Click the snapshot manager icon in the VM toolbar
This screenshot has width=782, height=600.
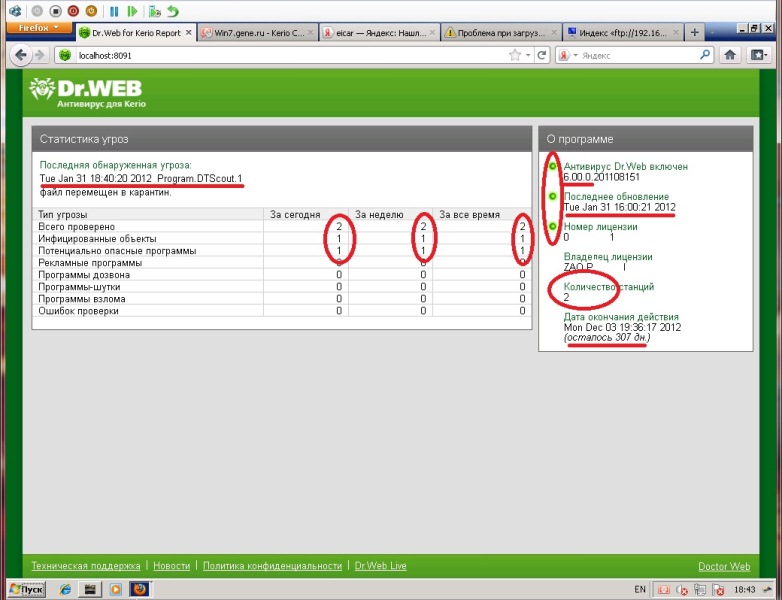click(x=155, y=11)
